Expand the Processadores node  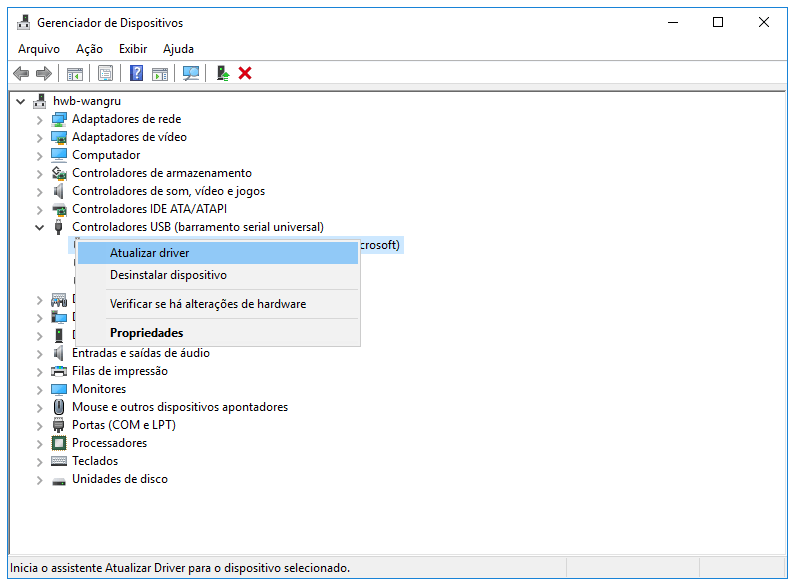(40, 444)
